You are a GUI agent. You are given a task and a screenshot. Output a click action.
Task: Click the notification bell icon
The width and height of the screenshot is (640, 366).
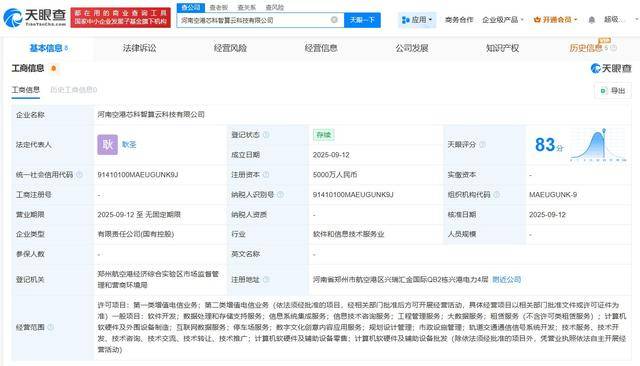(x=591, y=20)
